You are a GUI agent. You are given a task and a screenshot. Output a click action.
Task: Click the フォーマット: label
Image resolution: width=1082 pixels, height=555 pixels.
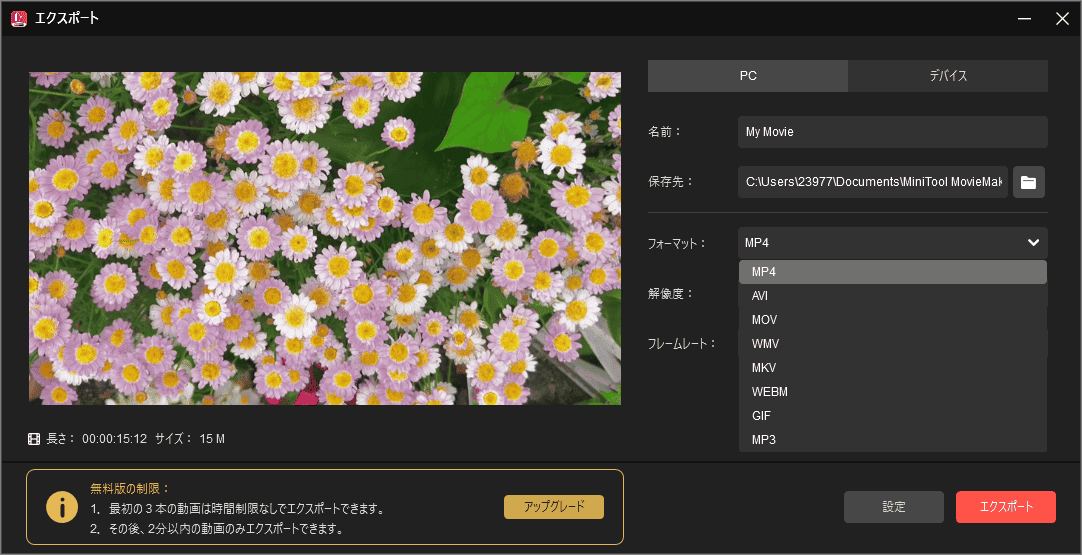677,243
